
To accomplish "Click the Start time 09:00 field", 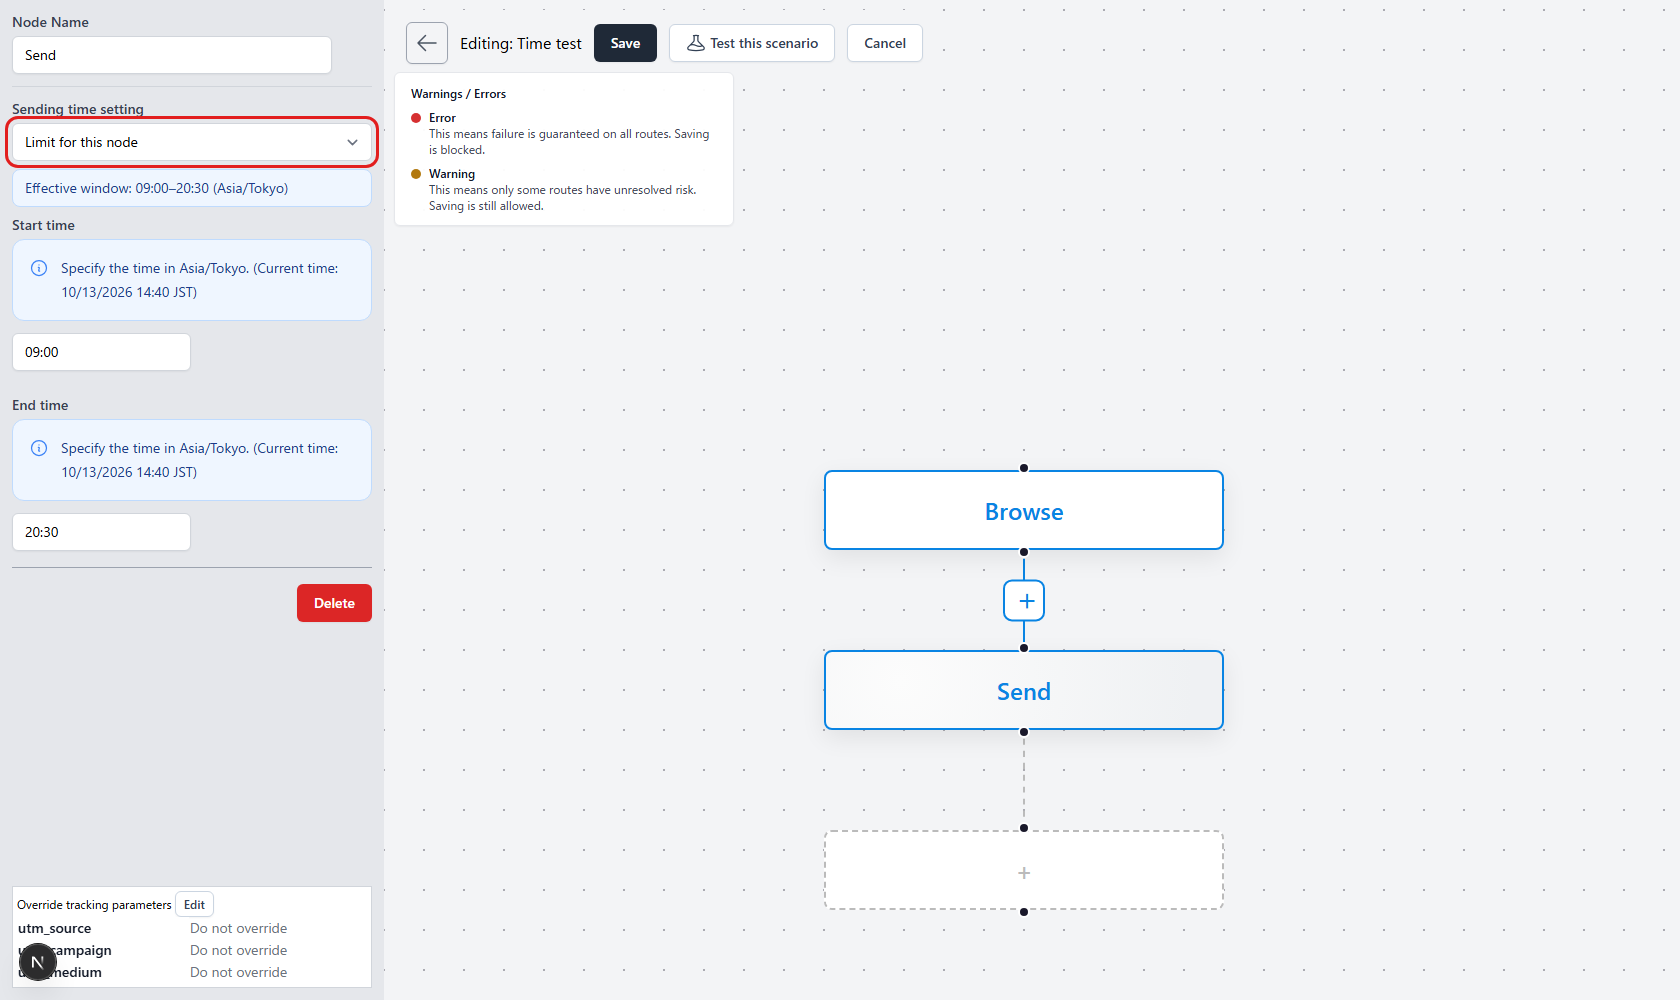I will point(101,352).
